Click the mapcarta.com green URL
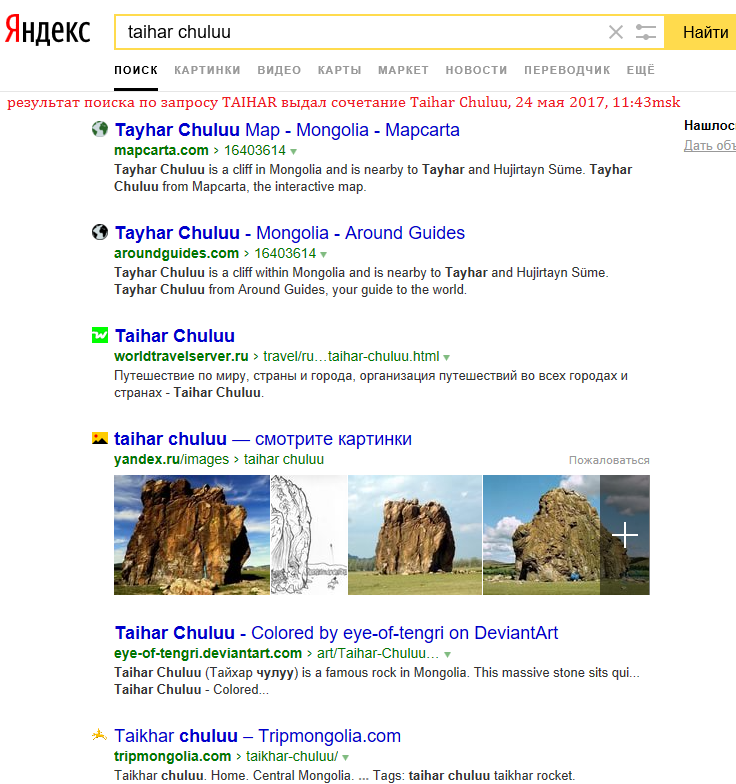This screenshot has width=736, height=784. (x=161, y=150)
